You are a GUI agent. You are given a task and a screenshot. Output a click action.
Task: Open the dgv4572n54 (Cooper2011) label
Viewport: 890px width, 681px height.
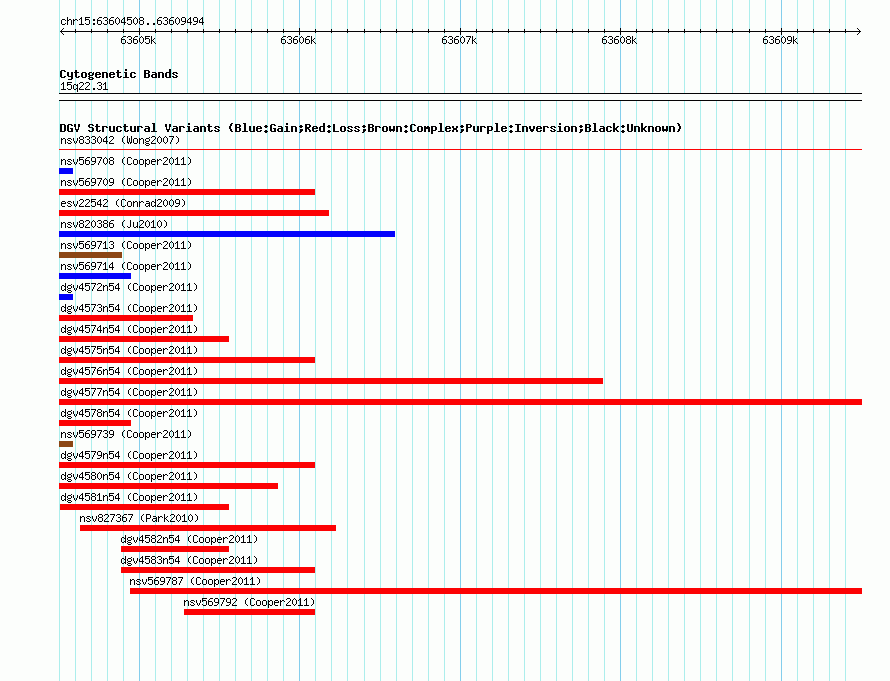129,287
